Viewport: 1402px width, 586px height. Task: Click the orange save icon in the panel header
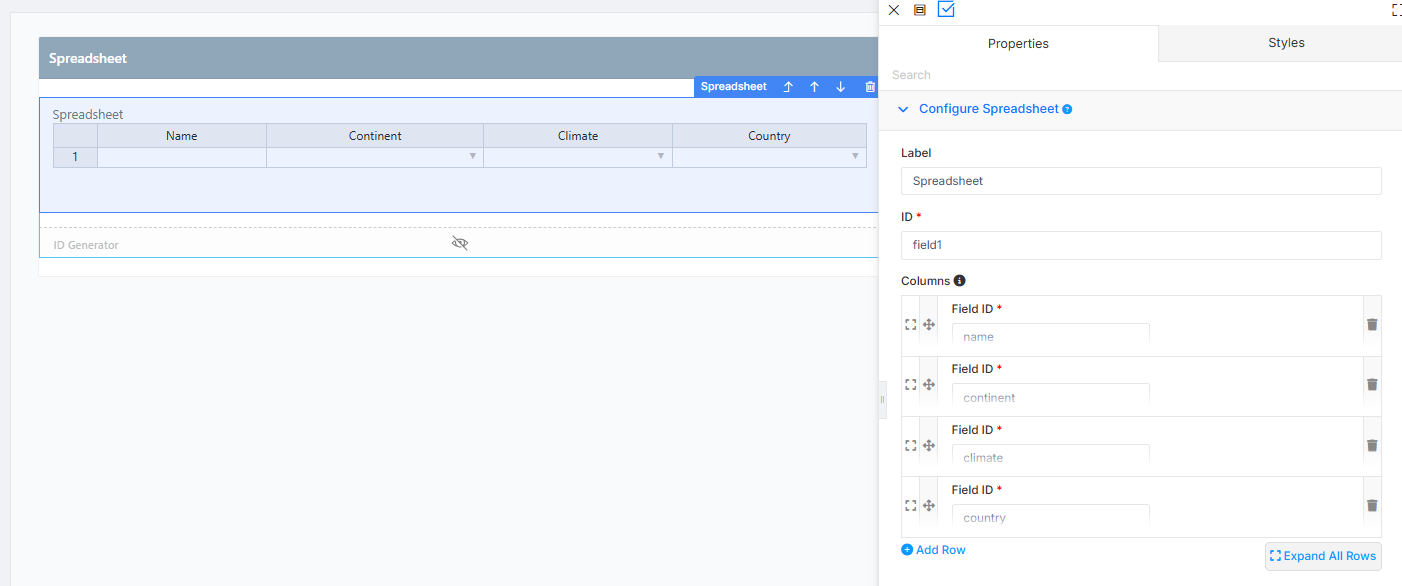pos(919,10)
